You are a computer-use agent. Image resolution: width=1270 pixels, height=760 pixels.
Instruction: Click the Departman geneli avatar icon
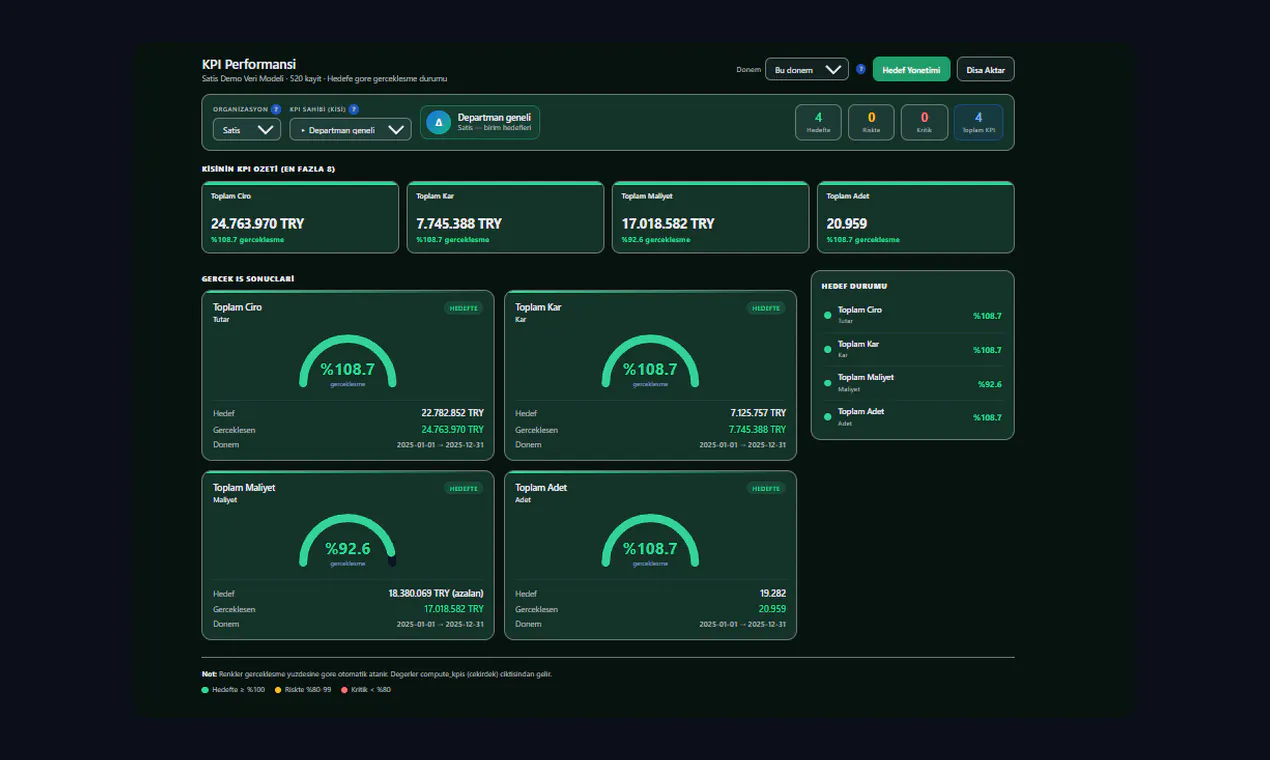point(437,122)
